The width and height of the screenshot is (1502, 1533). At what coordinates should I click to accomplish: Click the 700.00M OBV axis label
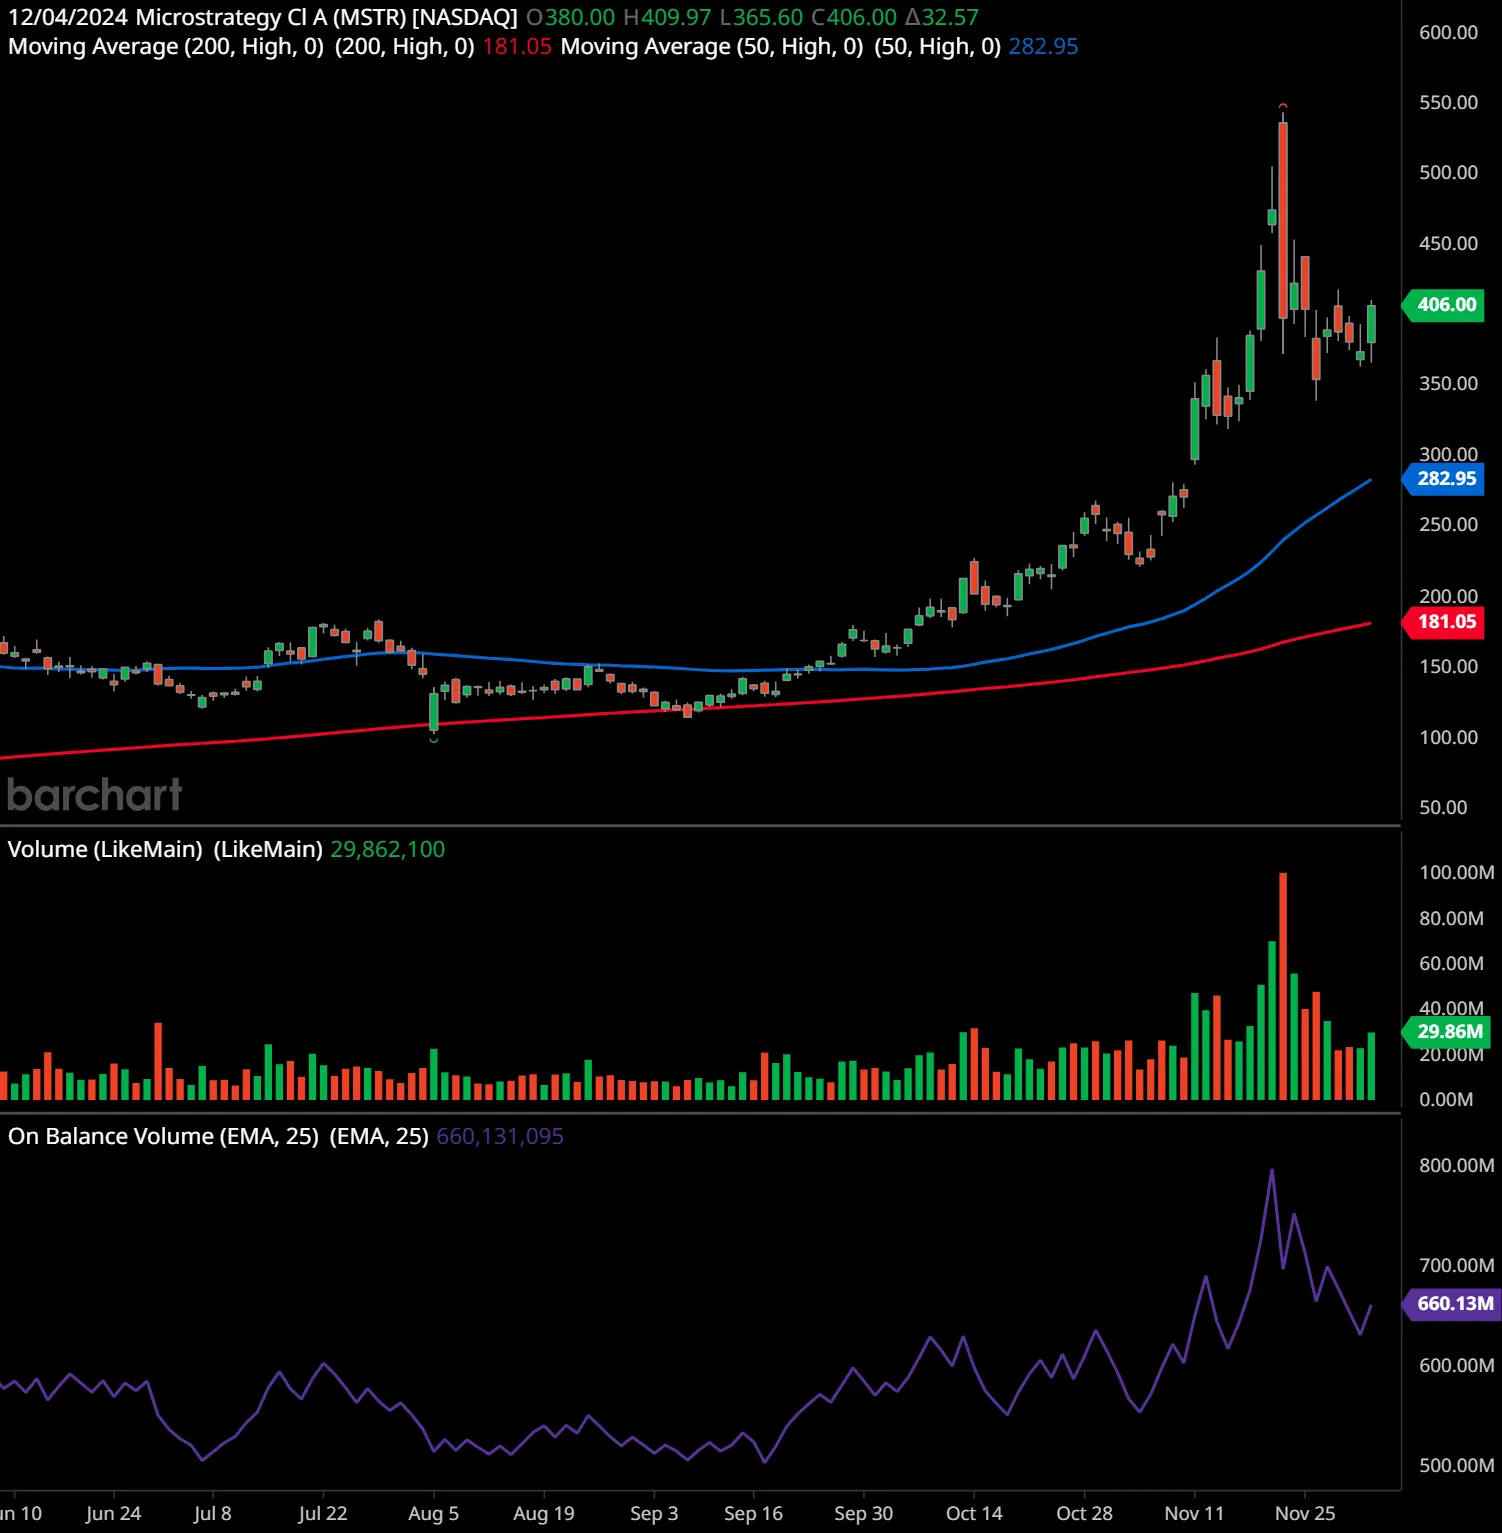point(1457,1265)
